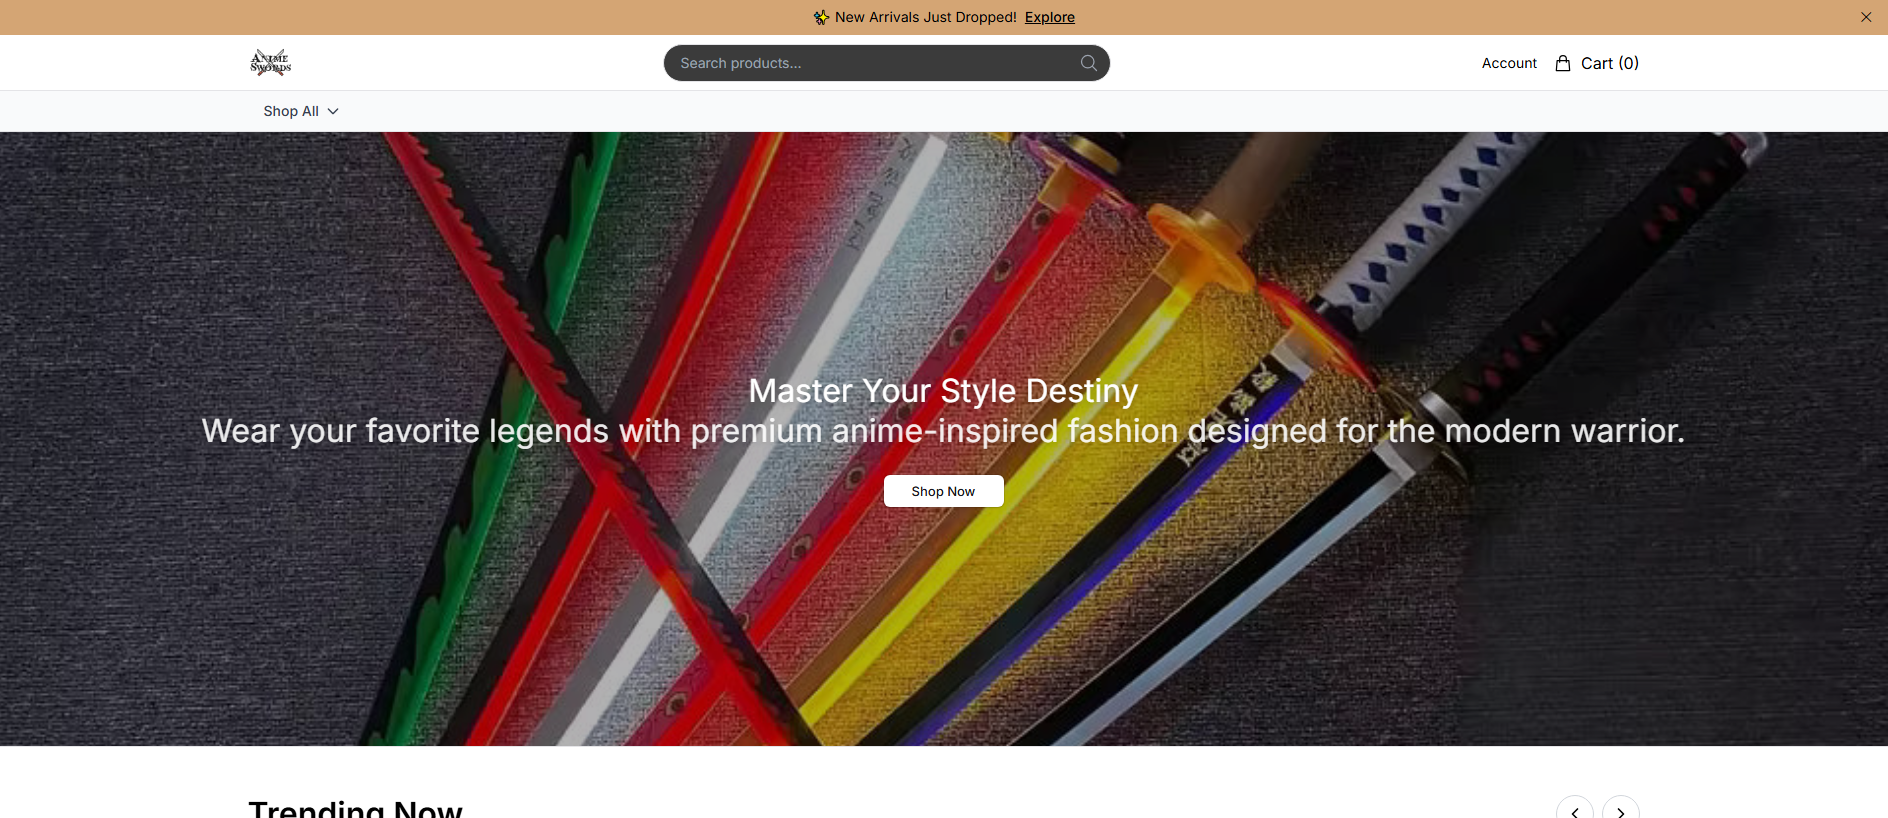Dismiss the announcement bar with X
This screenshot has width=1888, height=818.
1866,17
